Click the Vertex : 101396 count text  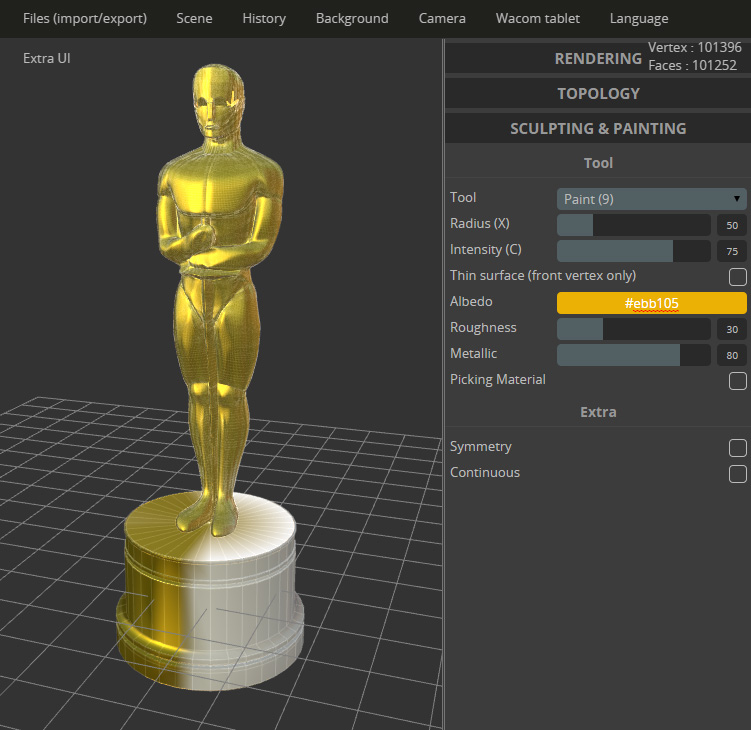pyautogui.click(x=694, y=47)
